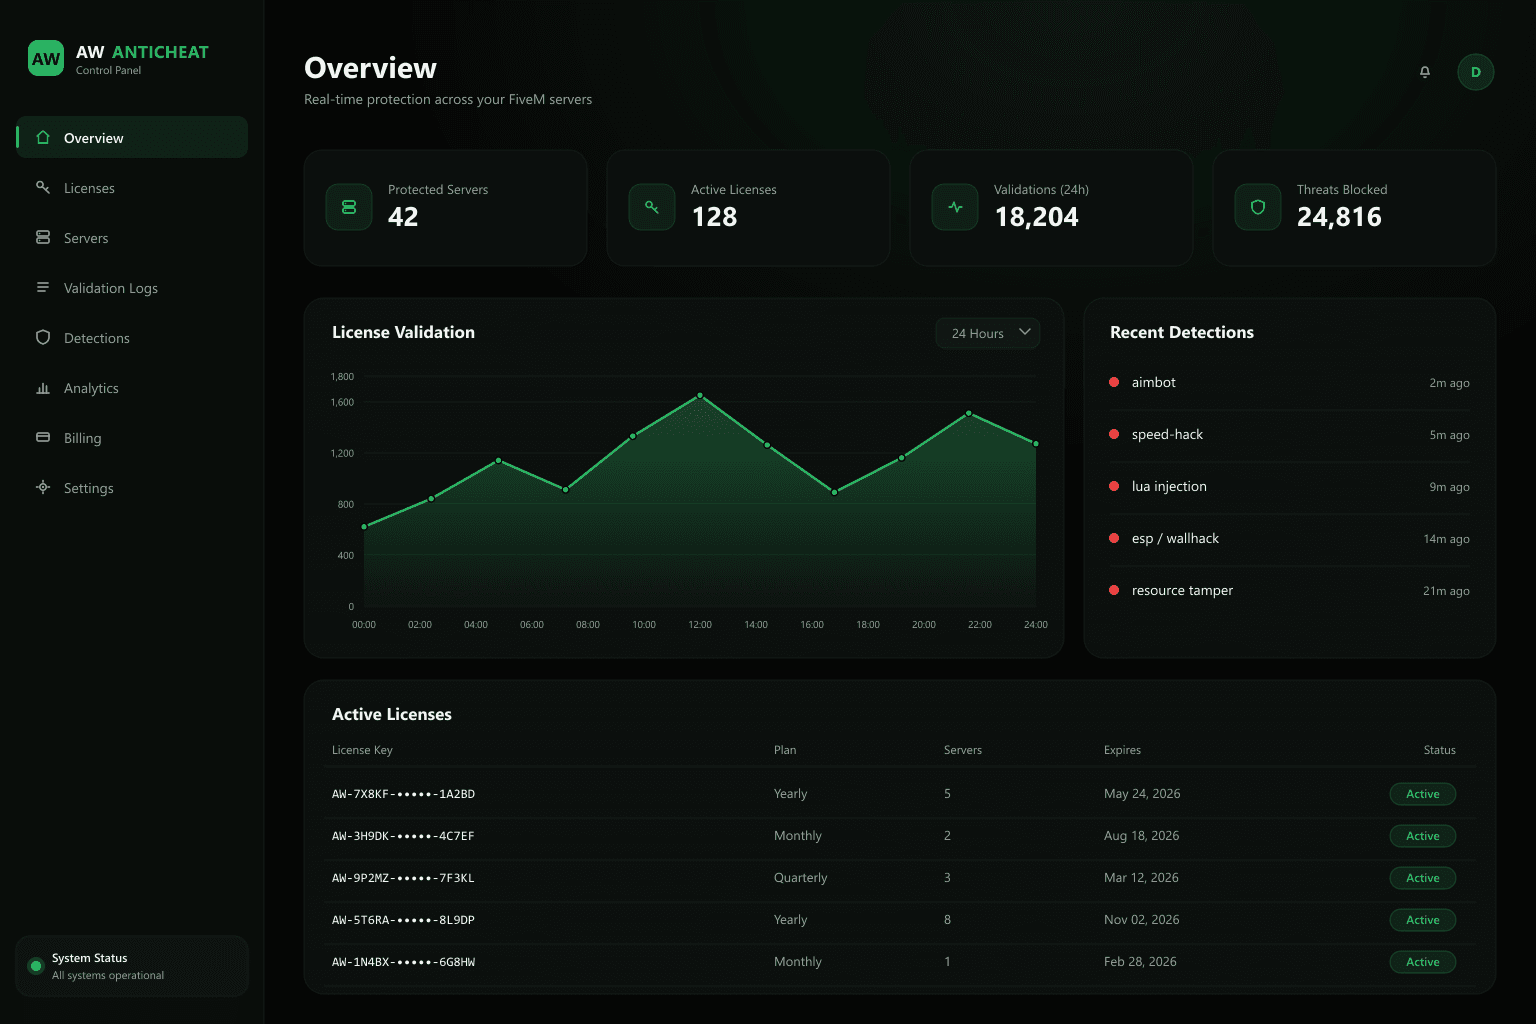
Task: Open the Settings page
Action: 132,487
